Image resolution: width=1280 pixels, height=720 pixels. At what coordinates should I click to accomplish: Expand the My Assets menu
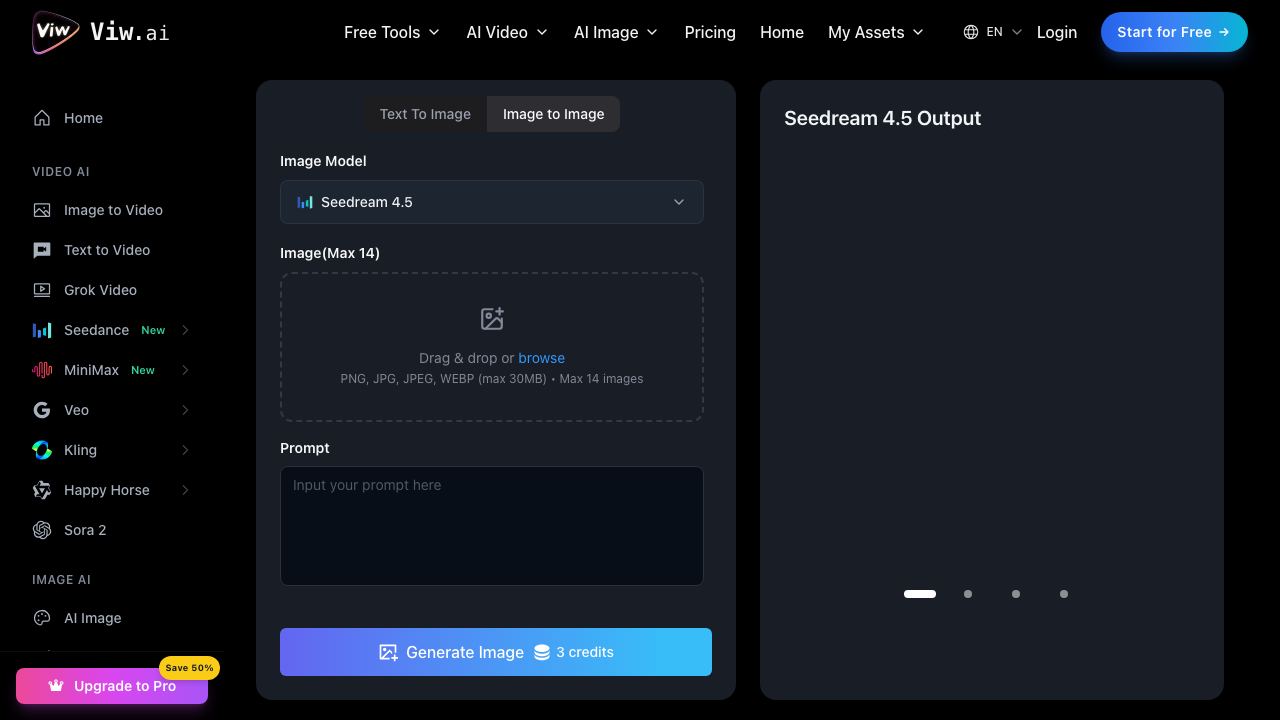pyautogui.click(x=876, y=32)
